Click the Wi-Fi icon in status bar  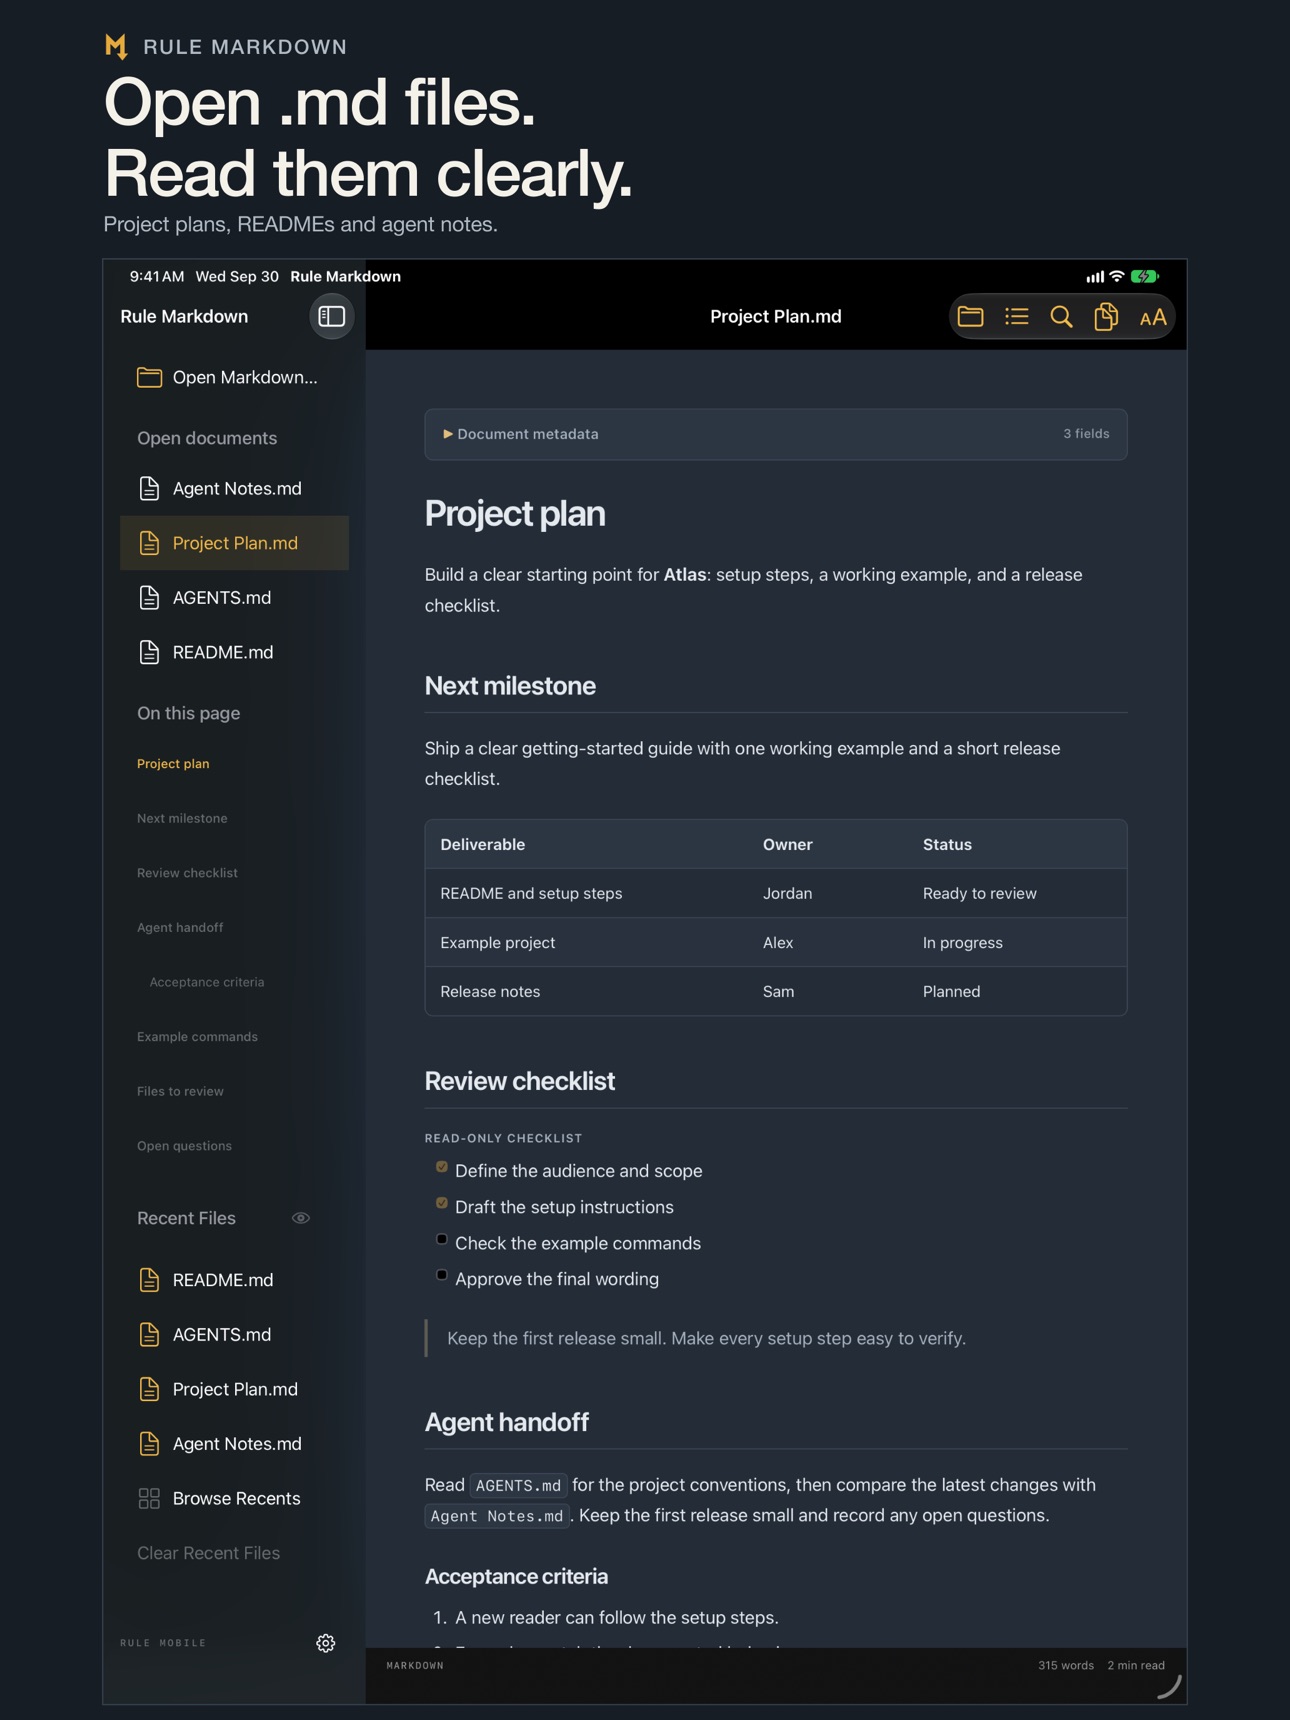point(1117,276)
